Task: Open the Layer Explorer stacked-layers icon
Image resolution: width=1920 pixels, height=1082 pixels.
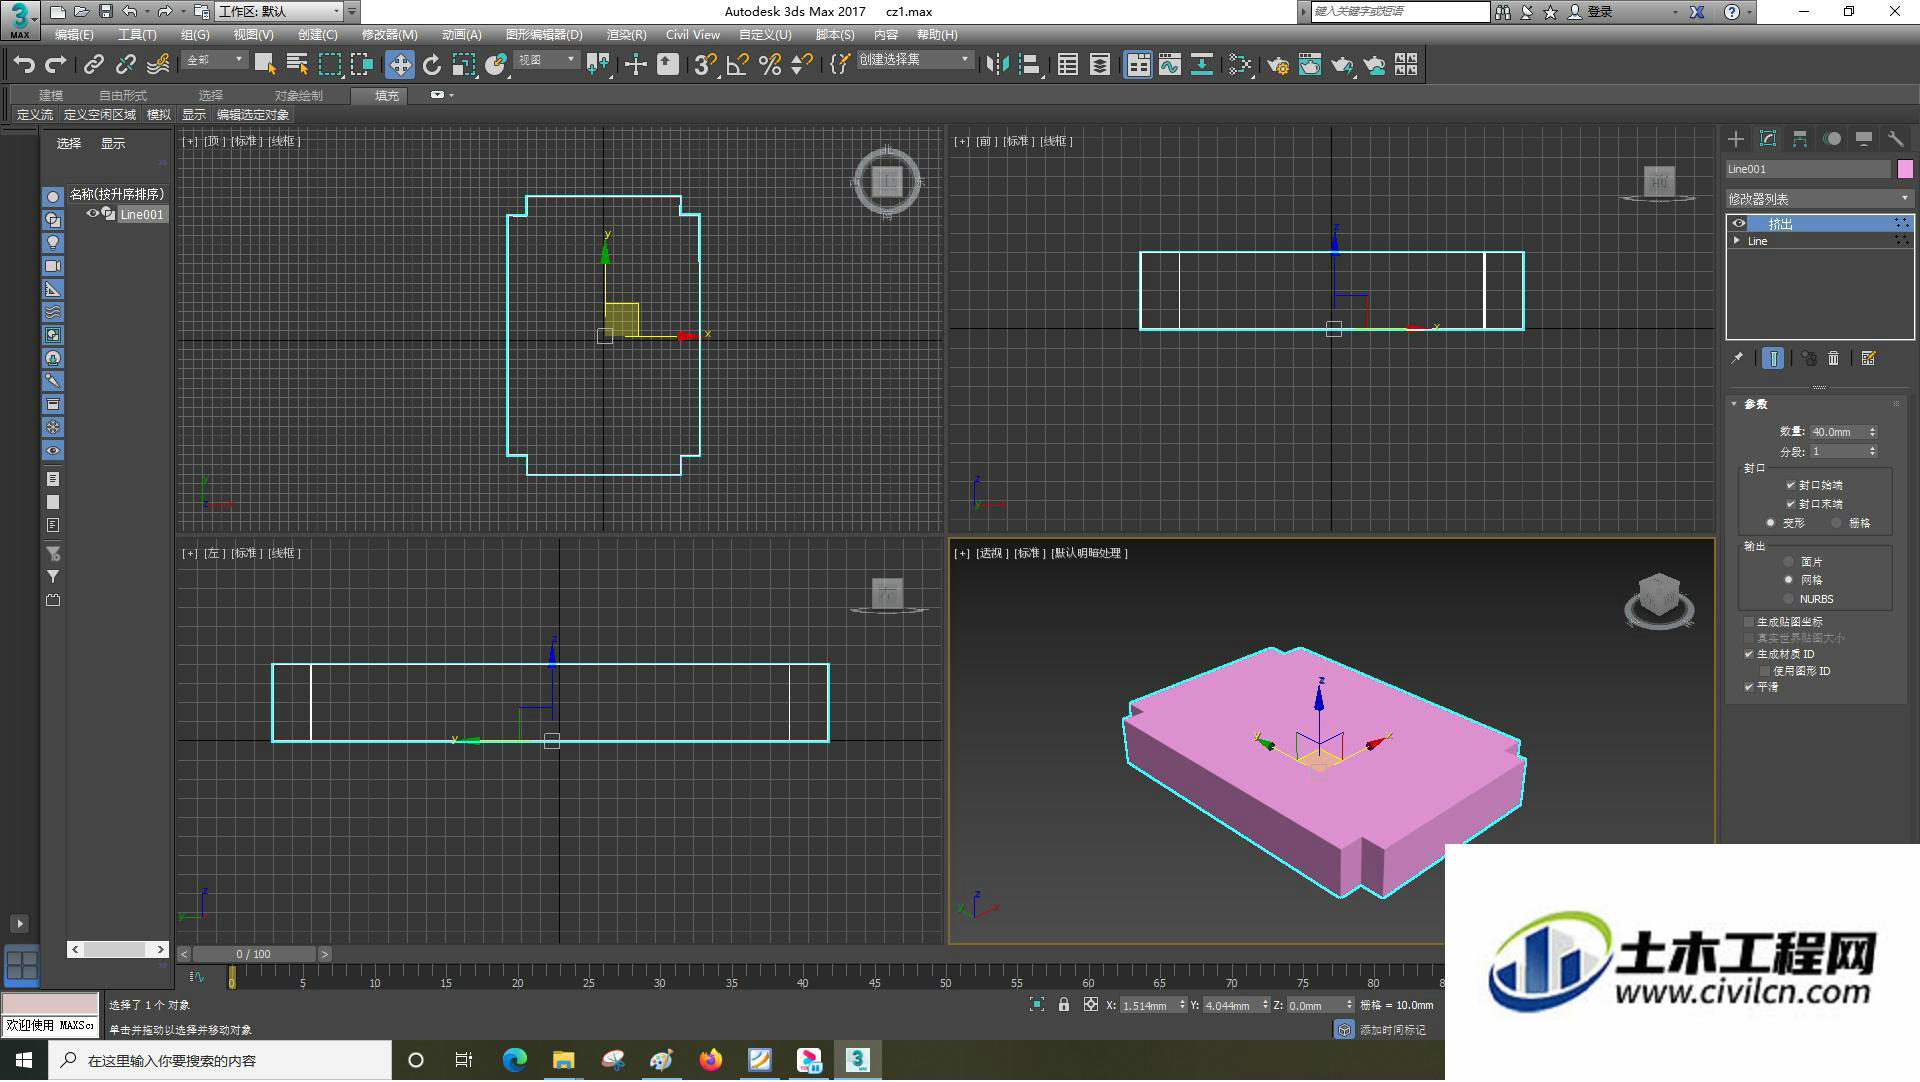Action: pyautogui.click(x=1100, y=65)
